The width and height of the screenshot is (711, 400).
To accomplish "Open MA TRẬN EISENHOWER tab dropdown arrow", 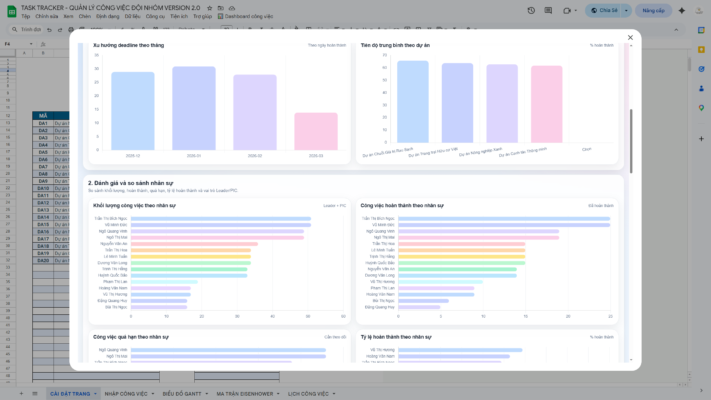I will (x=278, y=394).
